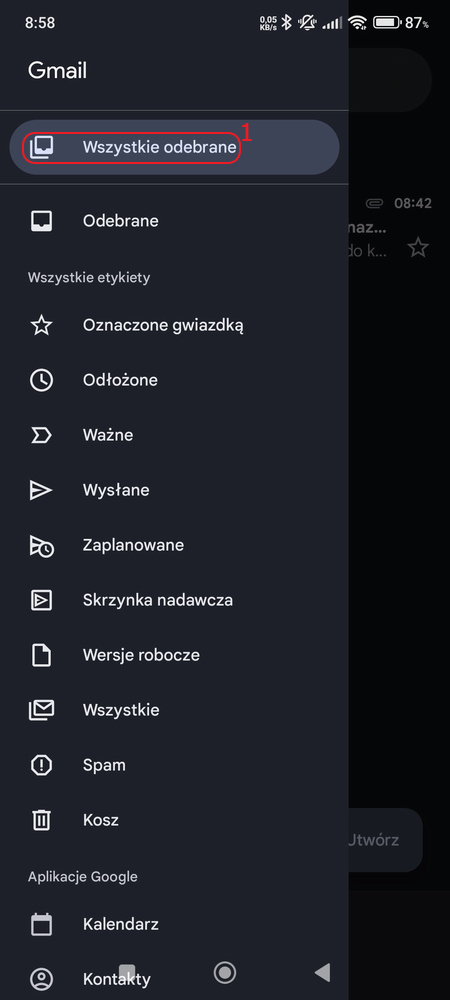450x1000 pixels.
Task: Tap the paper-plane Wysłane icon
Action: (x=41, y=490)
